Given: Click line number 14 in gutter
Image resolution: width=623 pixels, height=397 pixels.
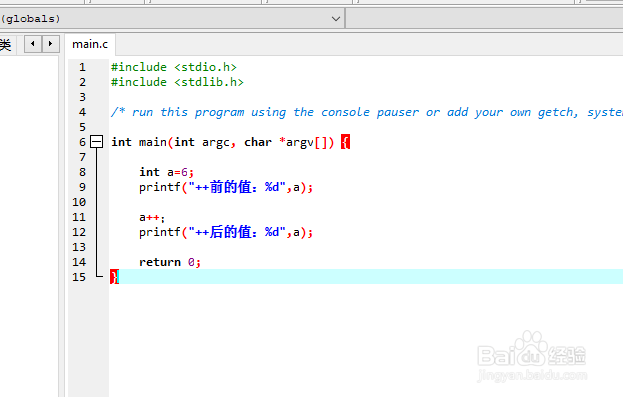Looking at the screenshot, I should coord(79,262).
